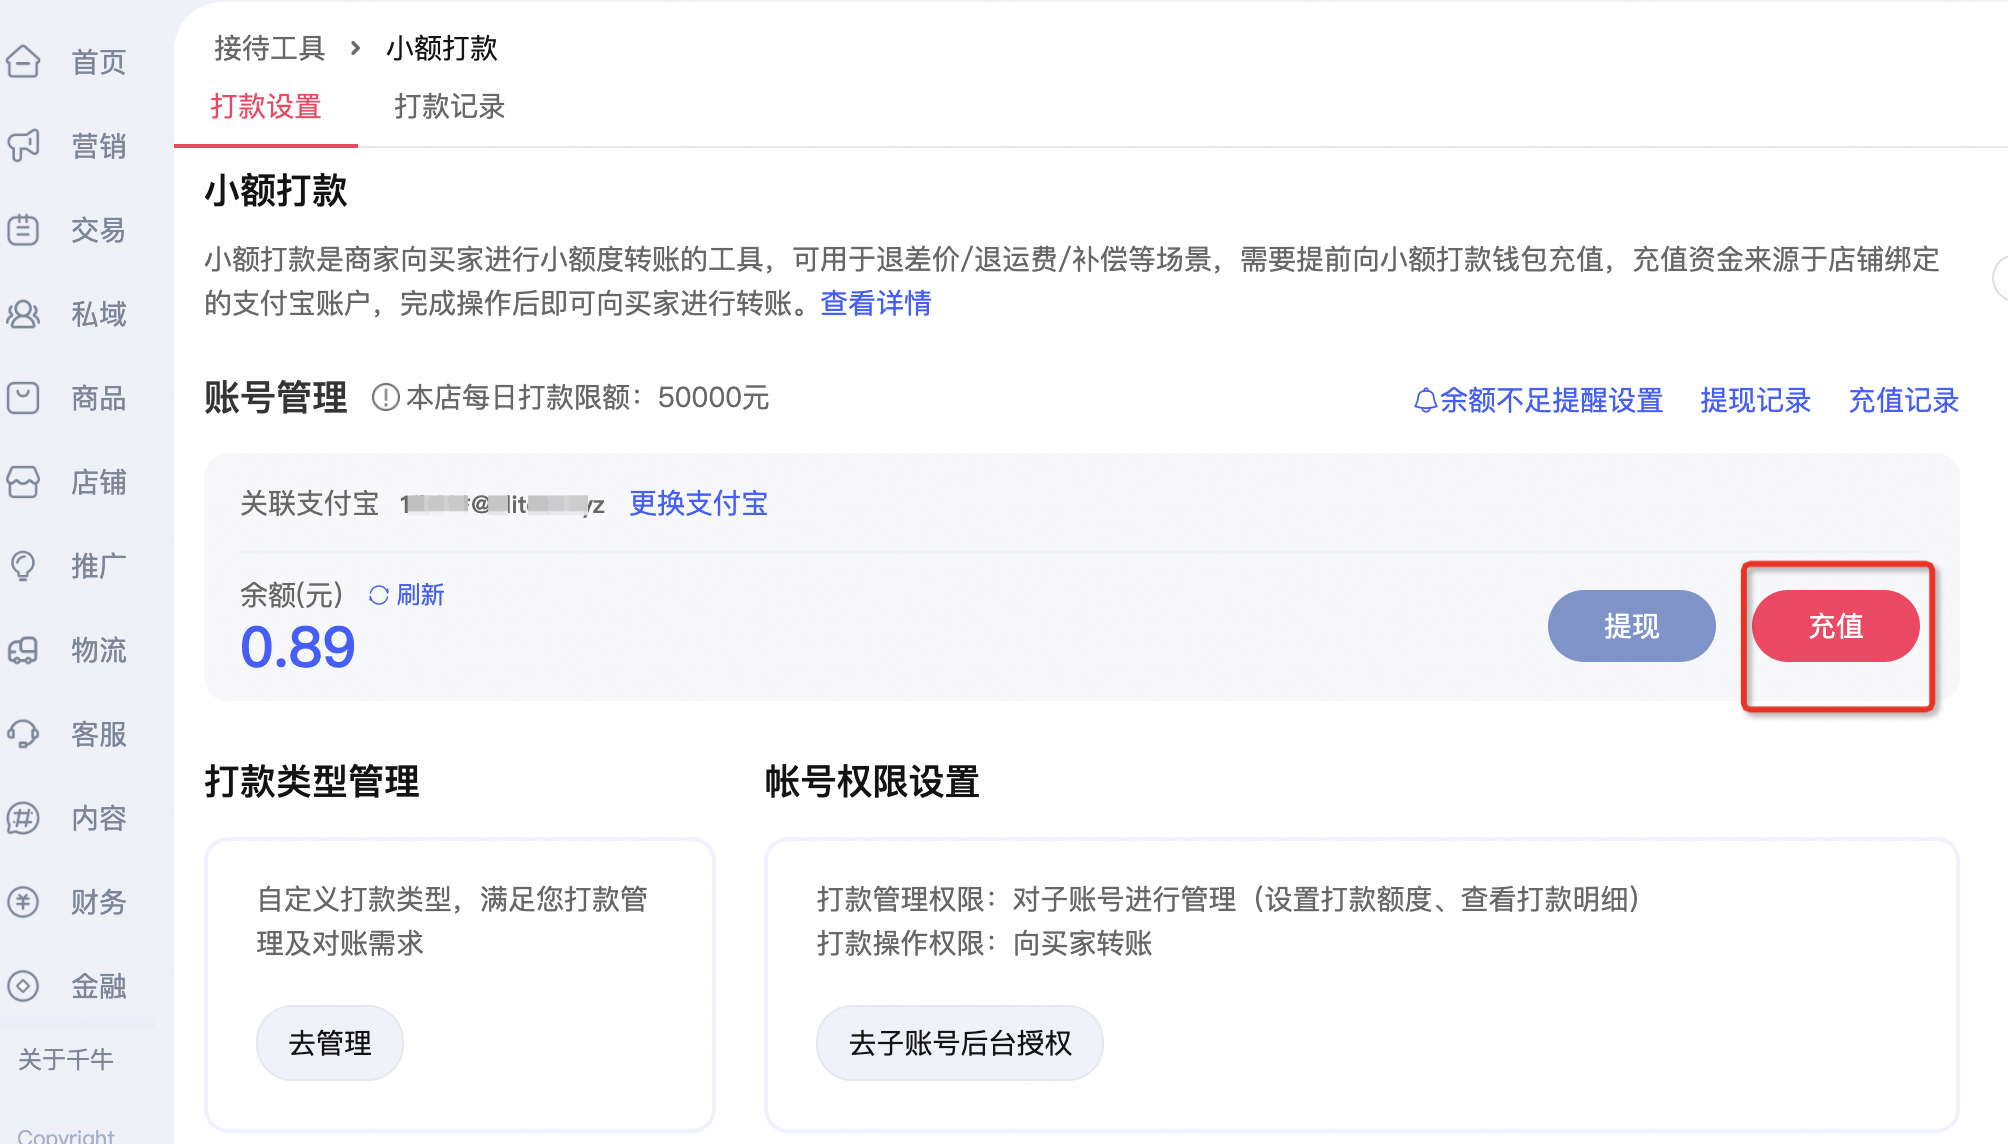Image resolution: width=2008 pixels, height=1144 pixels.
Task: Click the 财务 yen icon
Action: coord(23,902)
